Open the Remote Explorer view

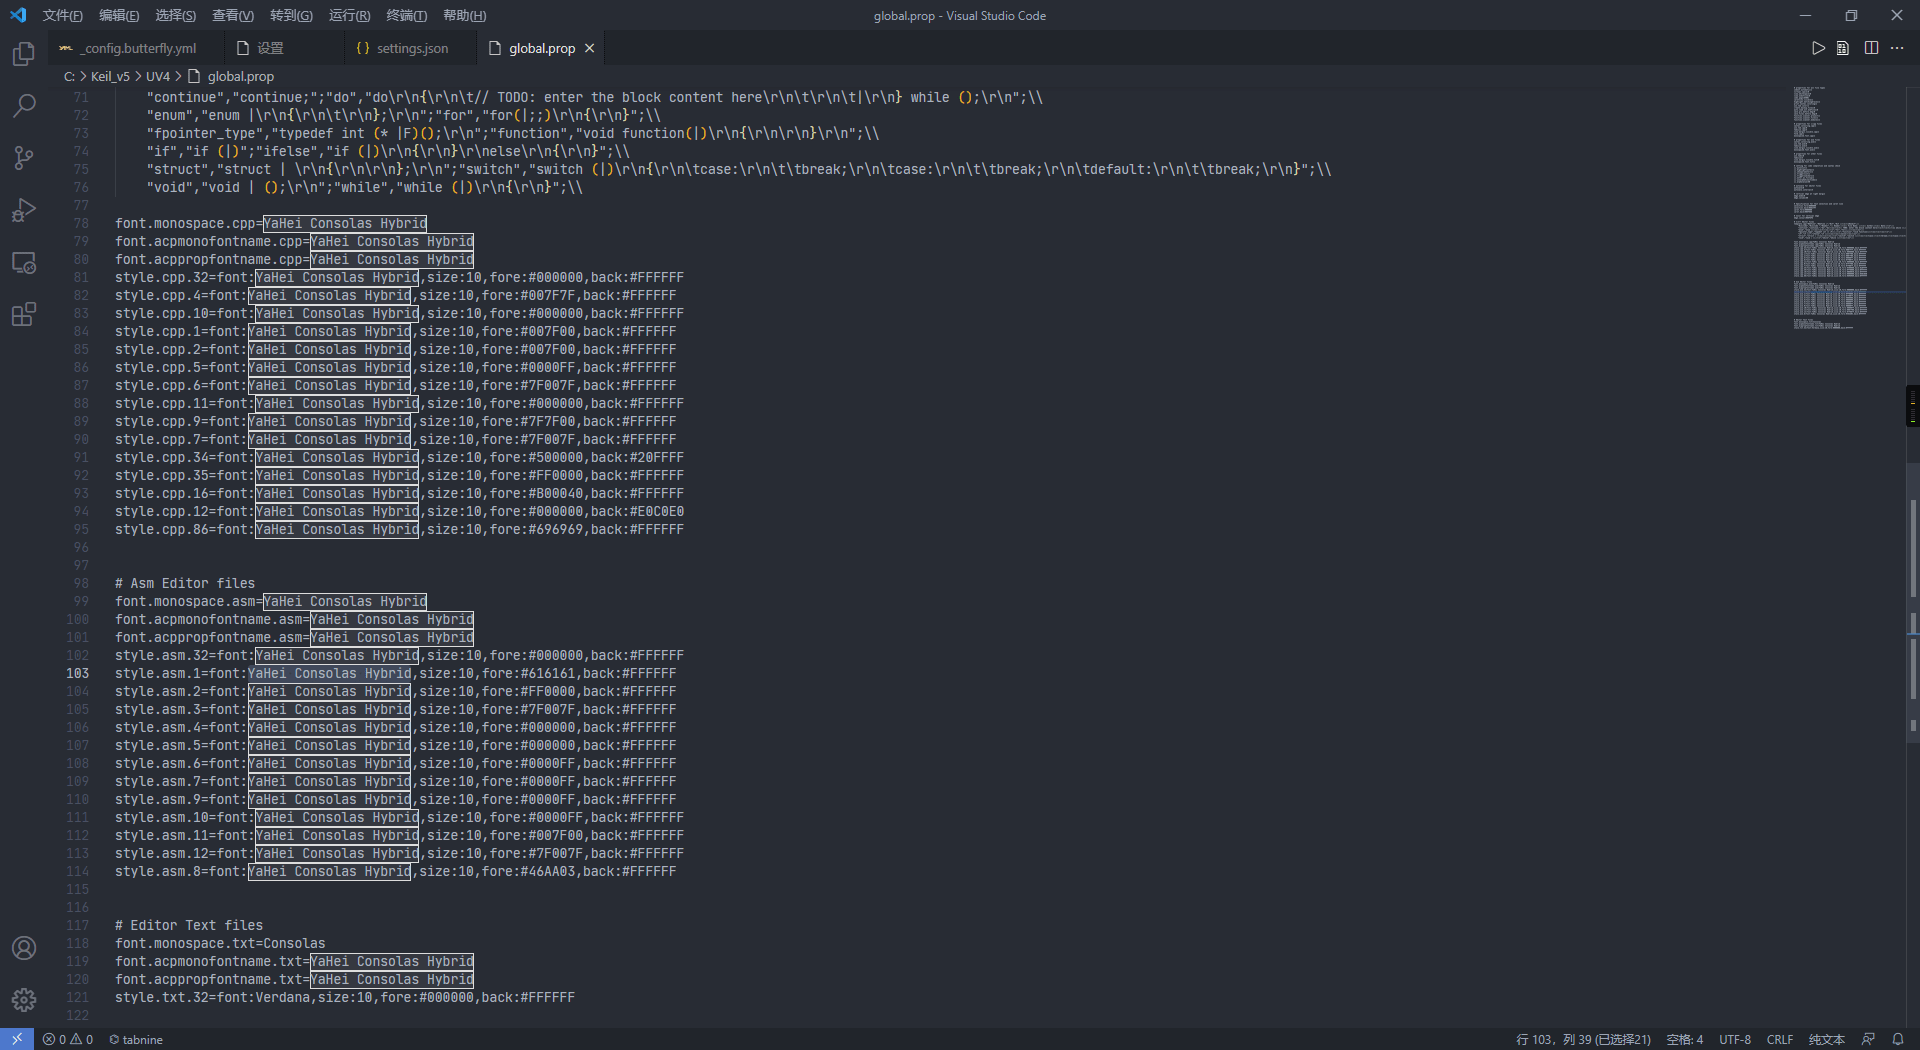pyautogui.click(x=24, y=263)
